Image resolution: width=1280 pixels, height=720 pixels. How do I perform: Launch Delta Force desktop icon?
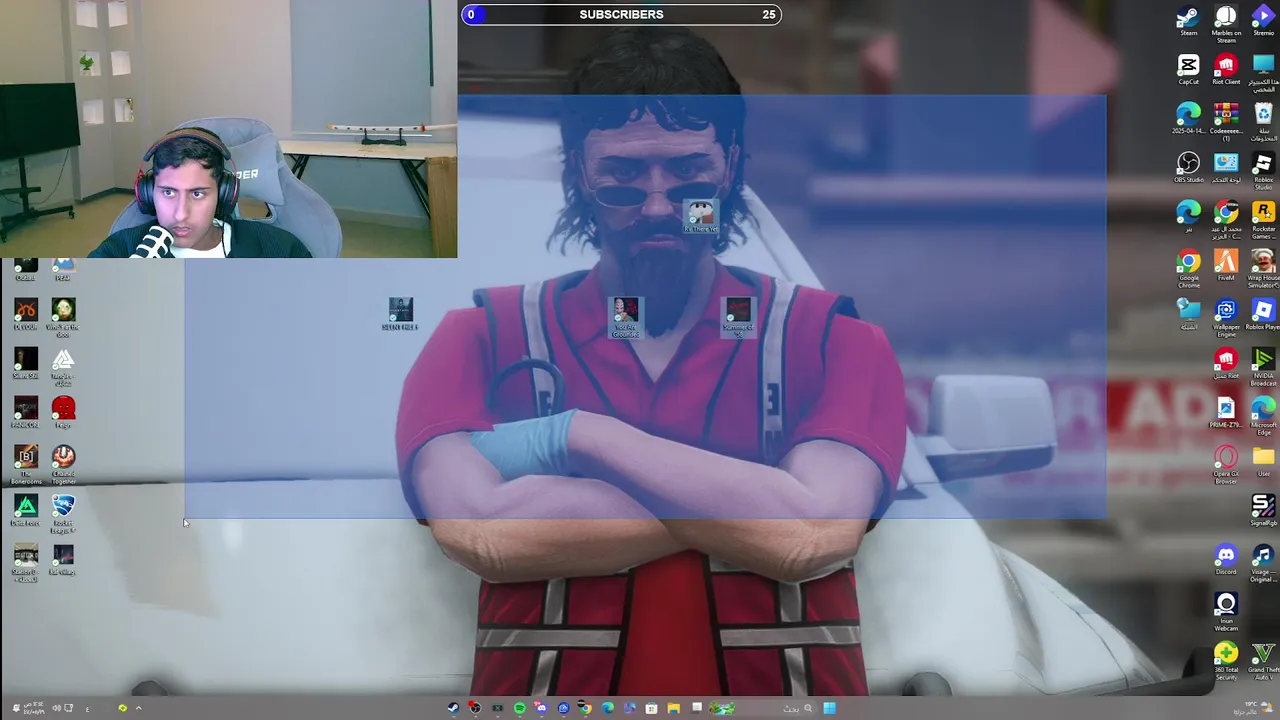pyautogui.click(x=26, y=510)
